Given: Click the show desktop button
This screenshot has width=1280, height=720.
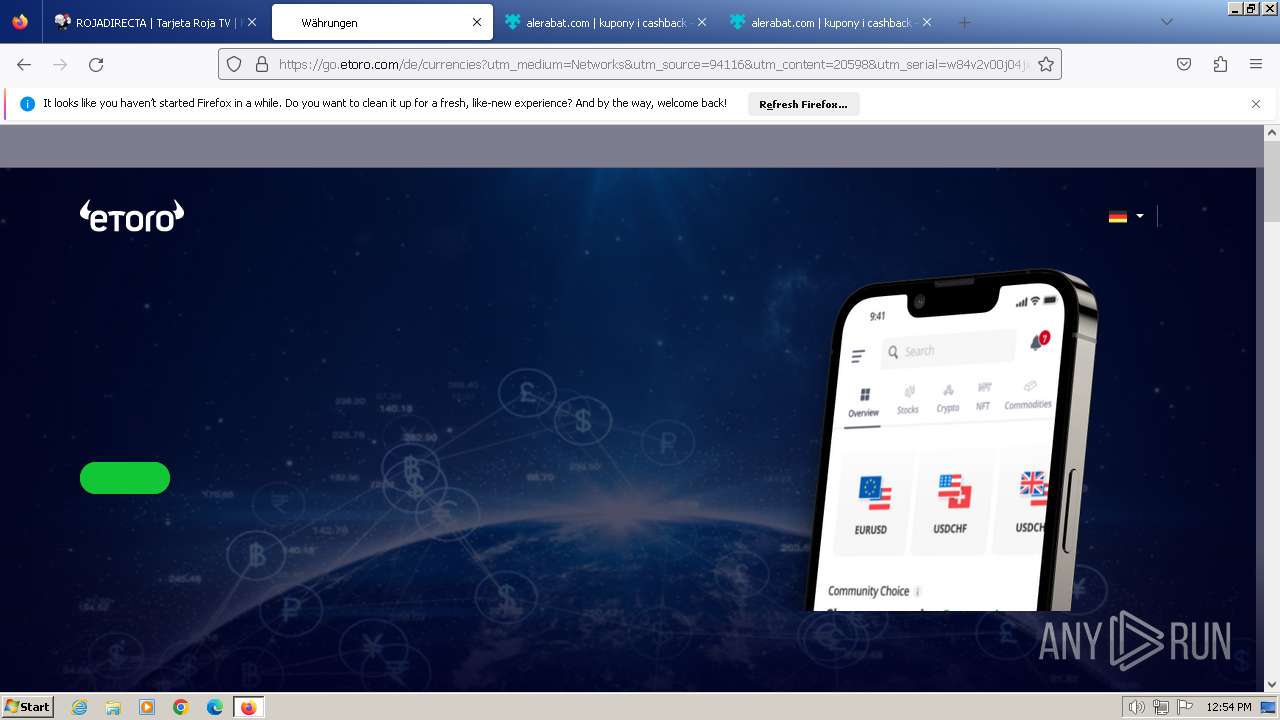Looking at the screenshot, I should [1268, 707].
